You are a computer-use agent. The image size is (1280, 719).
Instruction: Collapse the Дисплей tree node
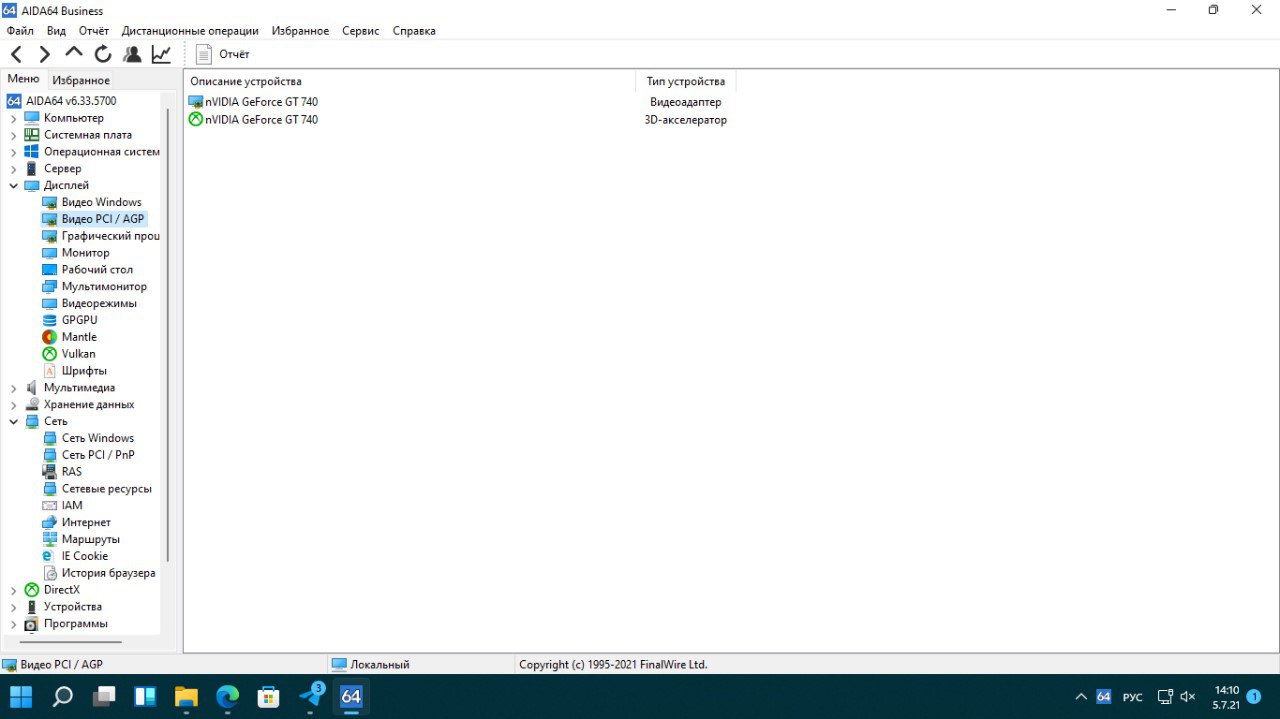click(x=13, y=186)
